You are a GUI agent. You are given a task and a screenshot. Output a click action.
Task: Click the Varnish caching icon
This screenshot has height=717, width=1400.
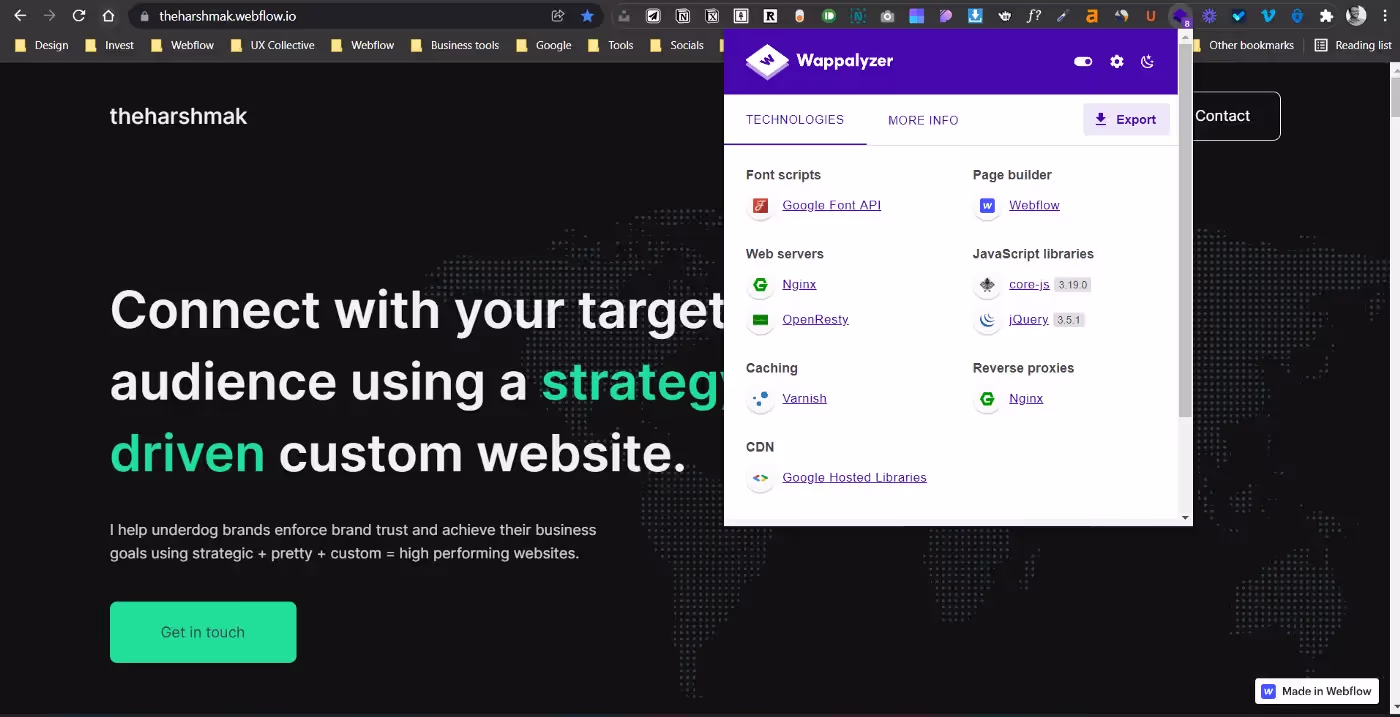tap(760, 399)
